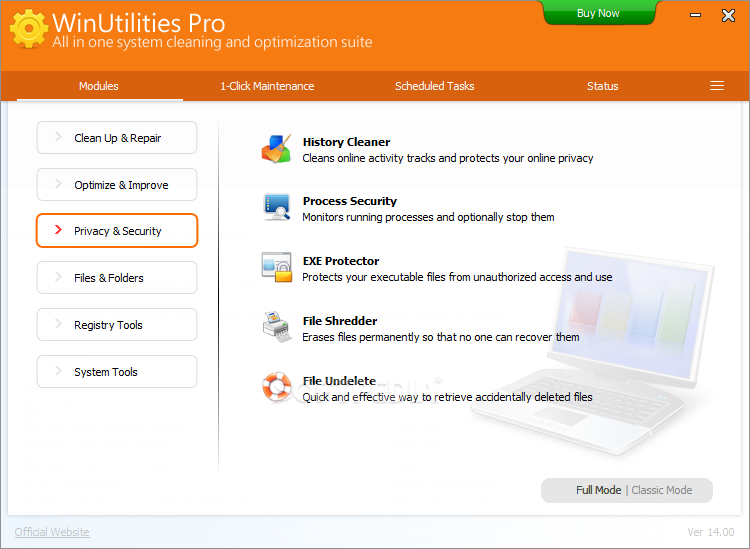Click 'Monitors running processes' description
The width and height of the screenshot is (750, 549).
click(x=428, y=217)
